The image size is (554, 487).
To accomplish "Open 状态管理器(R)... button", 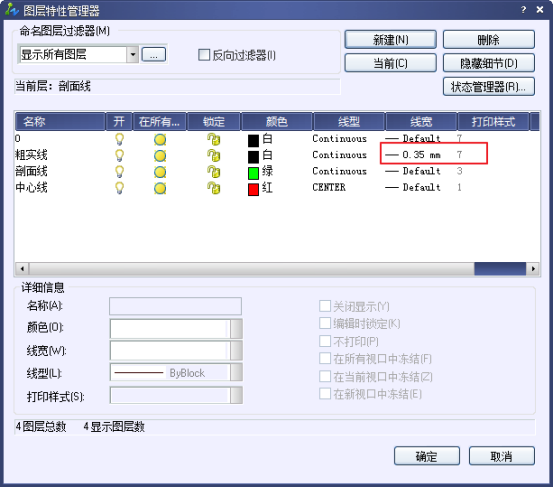I will [x=489, y=87].
